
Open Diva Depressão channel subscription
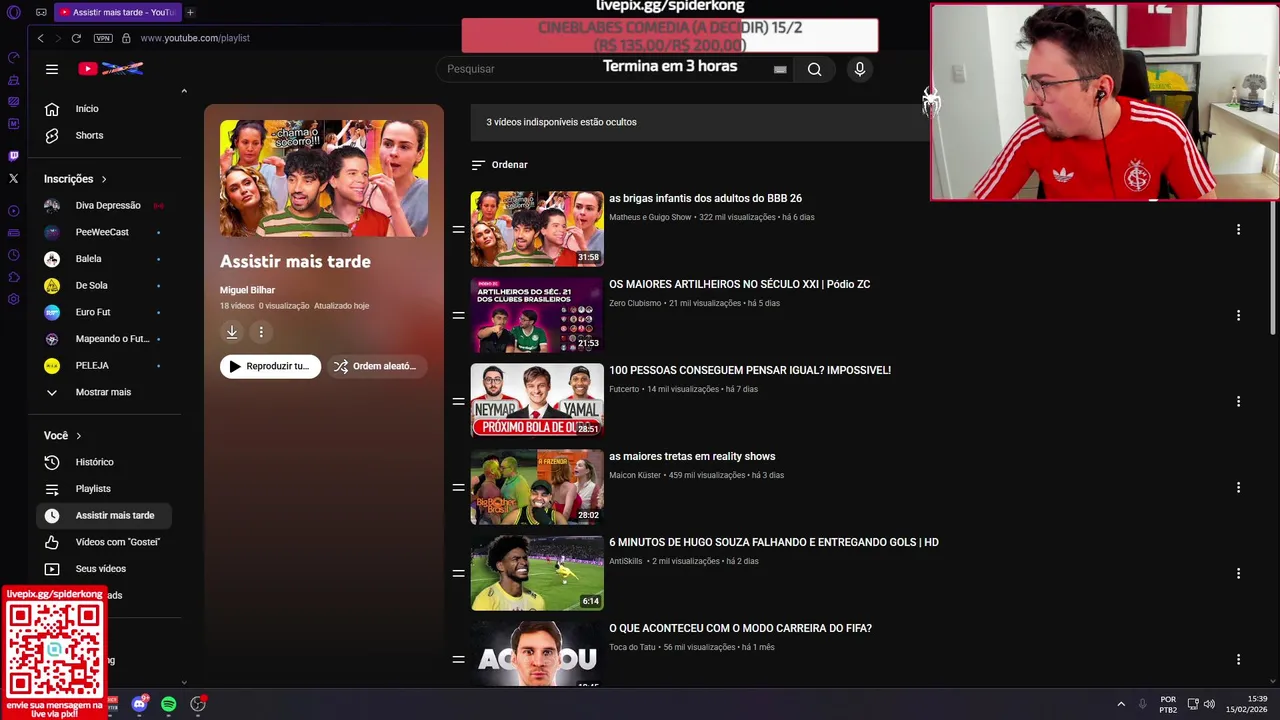click(103, 205)
